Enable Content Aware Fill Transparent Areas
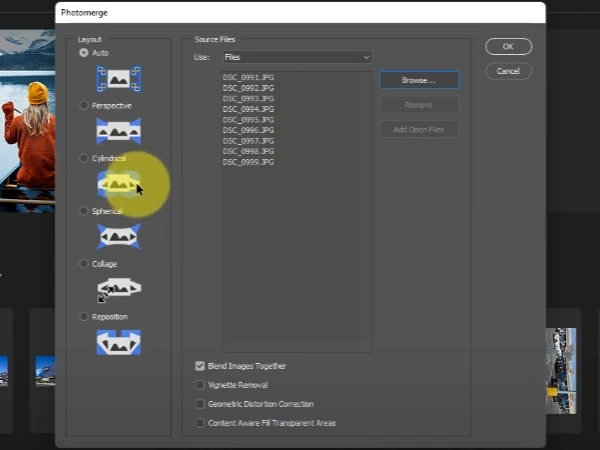This screenshot has width=600, height=450. [200, 423]
